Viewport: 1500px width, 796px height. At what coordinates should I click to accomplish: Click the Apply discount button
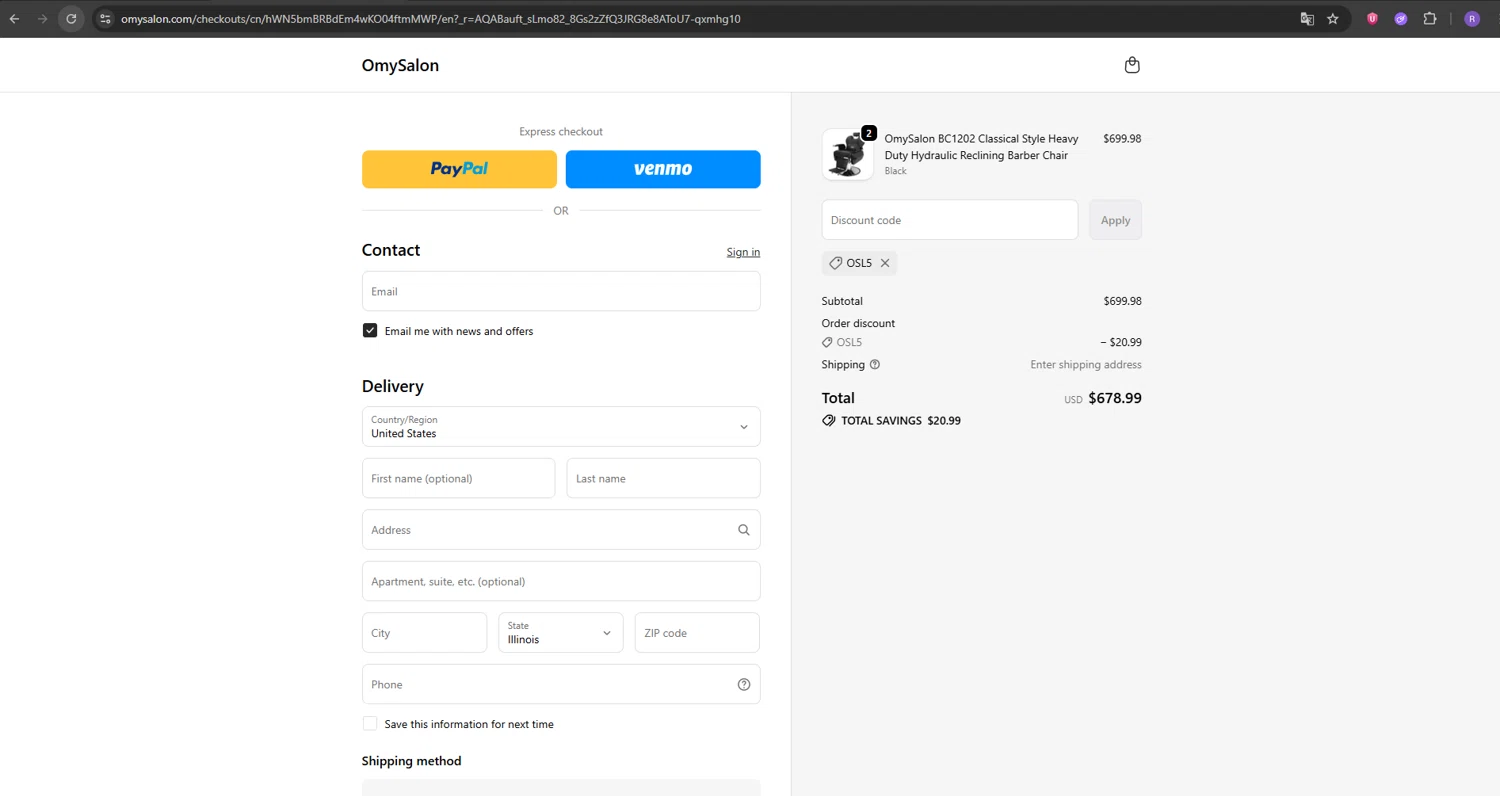tap(1115, 220)
